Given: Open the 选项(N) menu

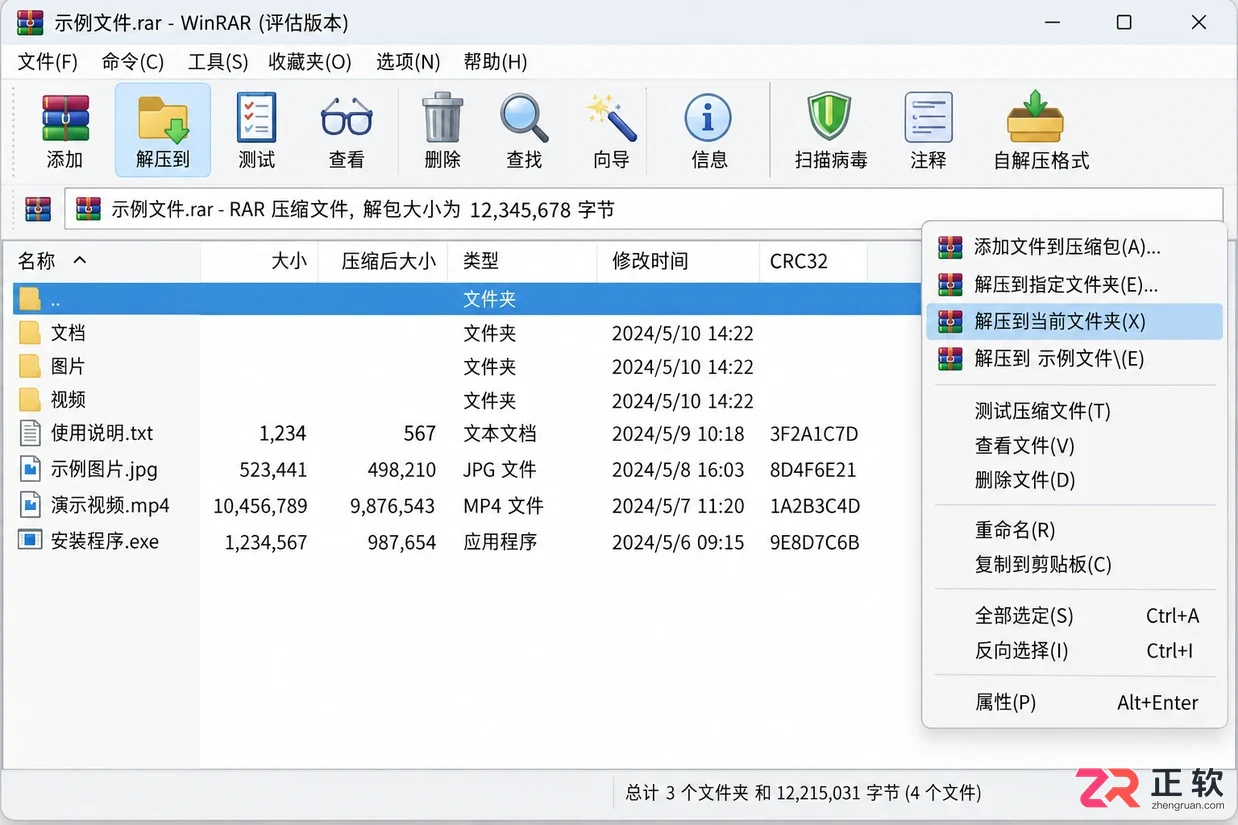Looking at the screenshot, I should tap(408, 62).
